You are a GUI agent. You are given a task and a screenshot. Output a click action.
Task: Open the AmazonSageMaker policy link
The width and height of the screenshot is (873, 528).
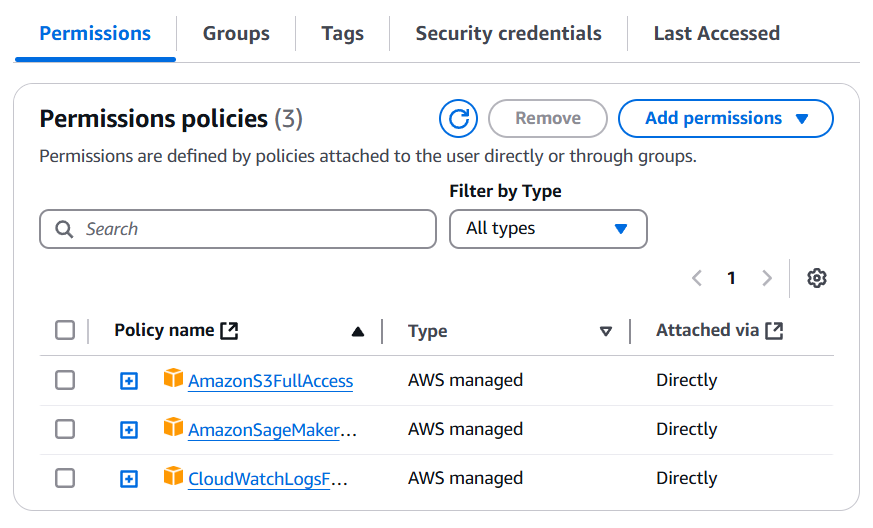264,430
